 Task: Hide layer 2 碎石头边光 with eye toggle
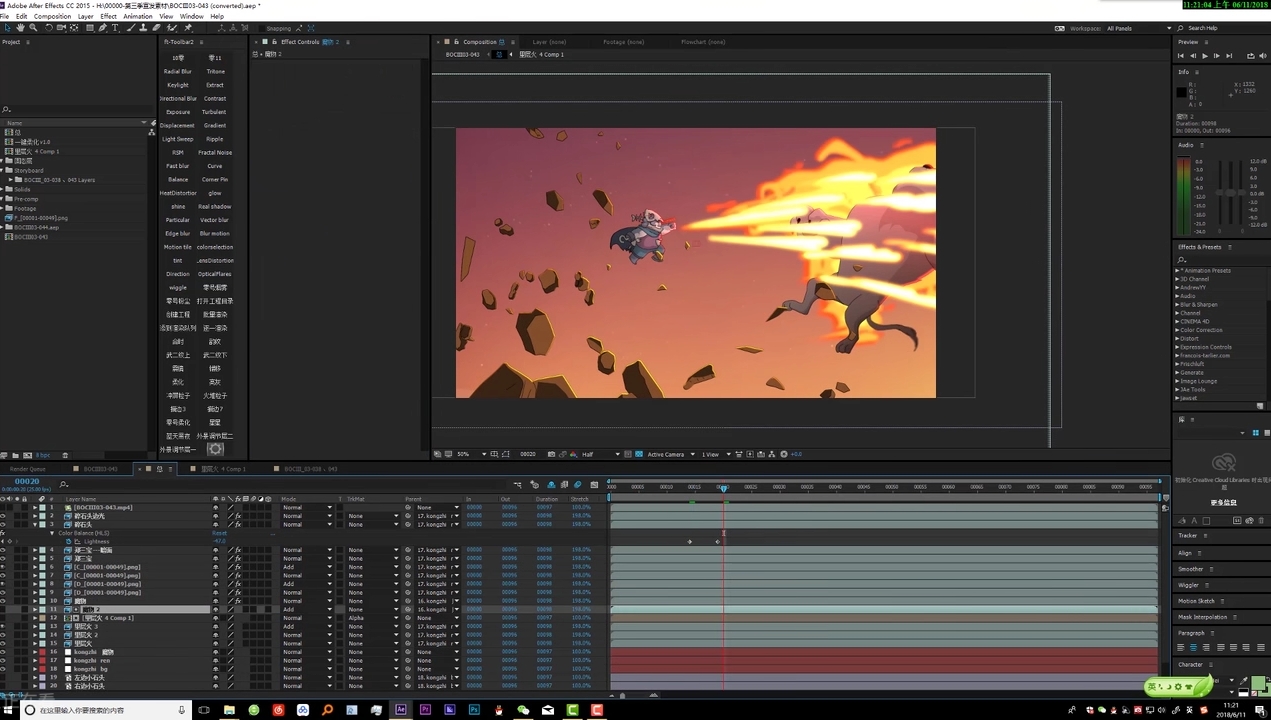tap(5, 516)
